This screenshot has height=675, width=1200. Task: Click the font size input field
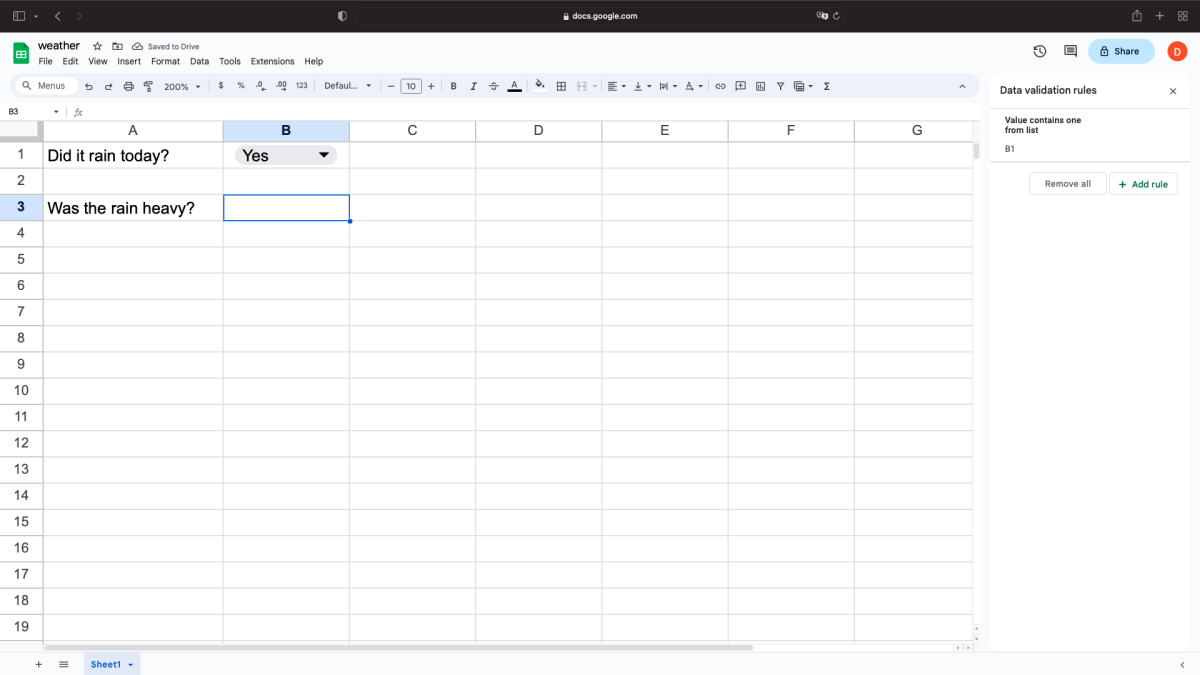(410, 86)
